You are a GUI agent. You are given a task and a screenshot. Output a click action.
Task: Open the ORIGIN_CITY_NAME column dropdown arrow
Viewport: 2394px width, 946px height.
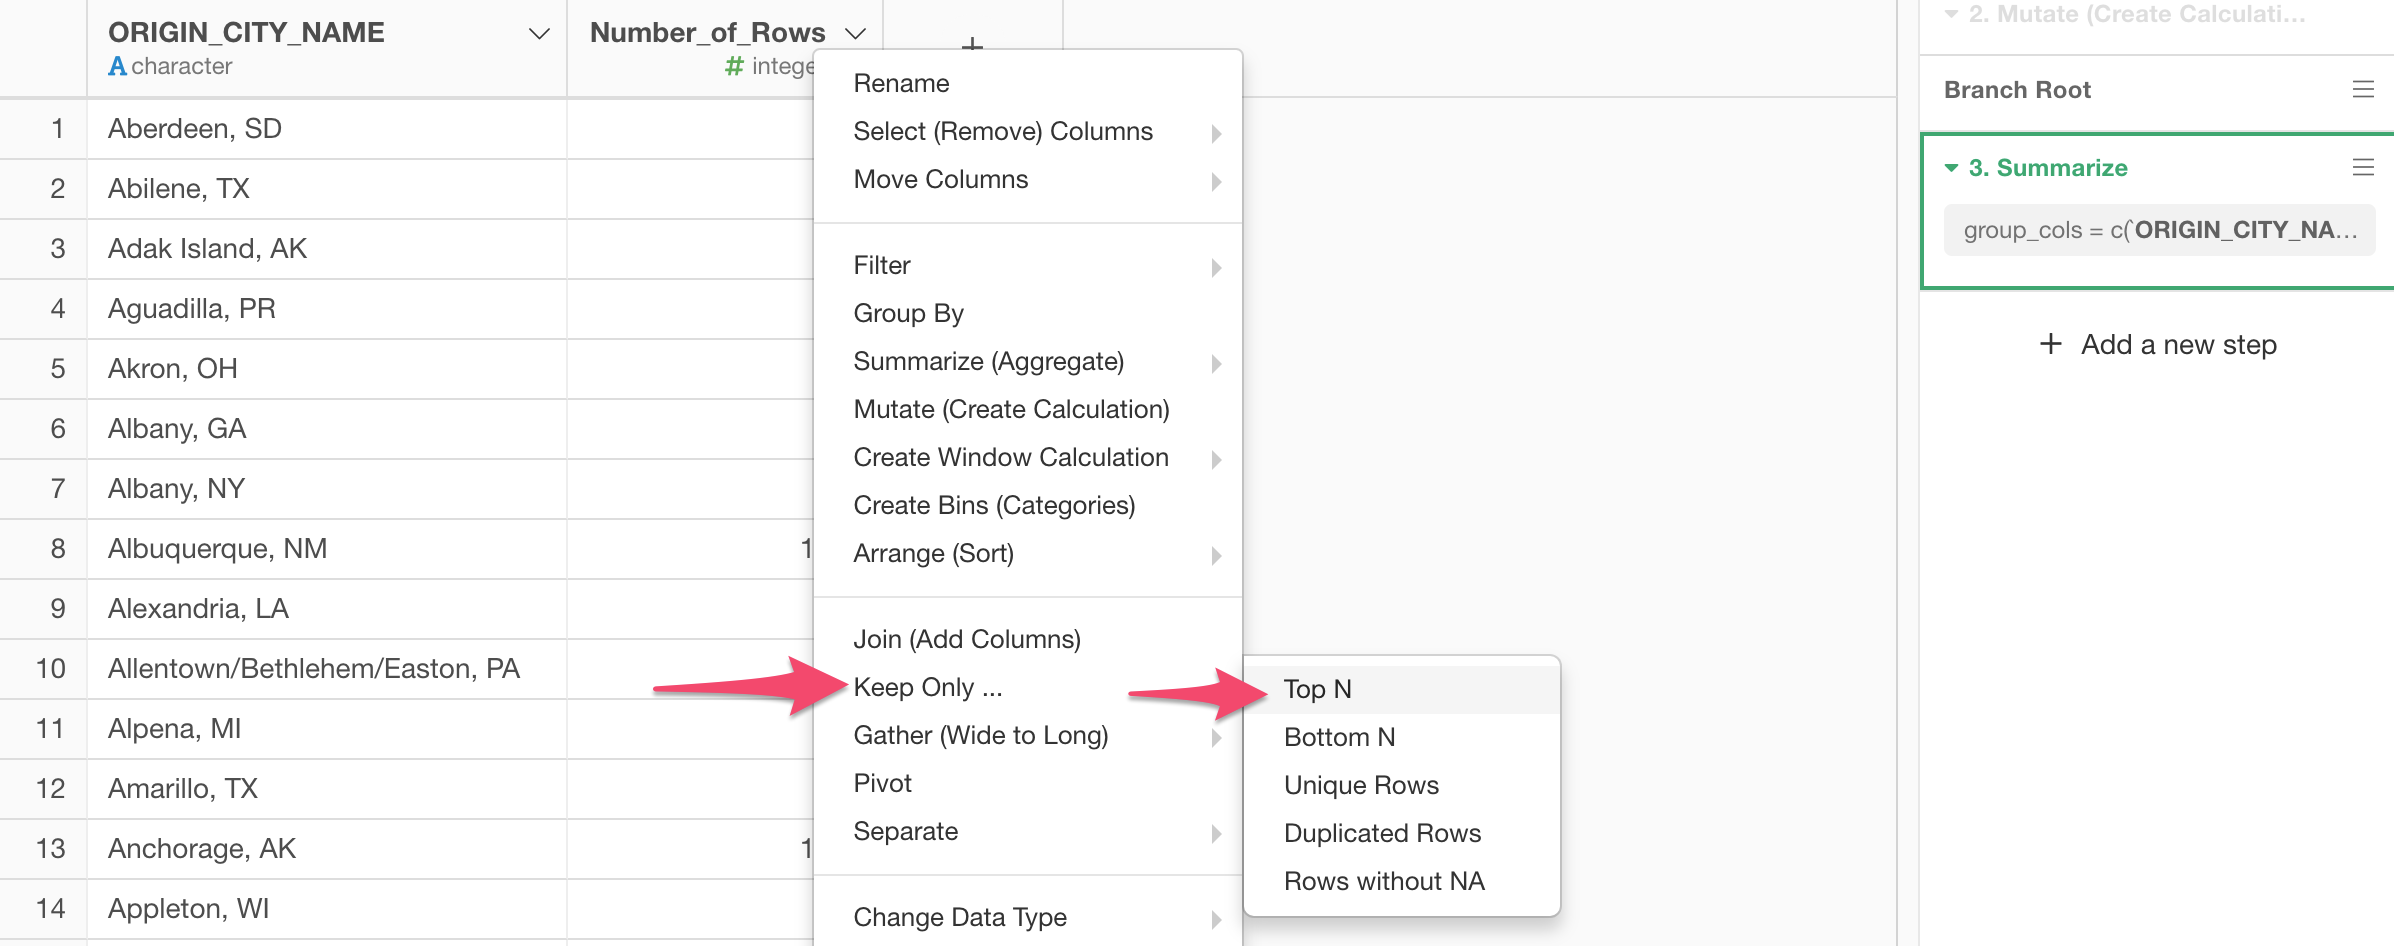pyautogui.click(x=539, y=34)
